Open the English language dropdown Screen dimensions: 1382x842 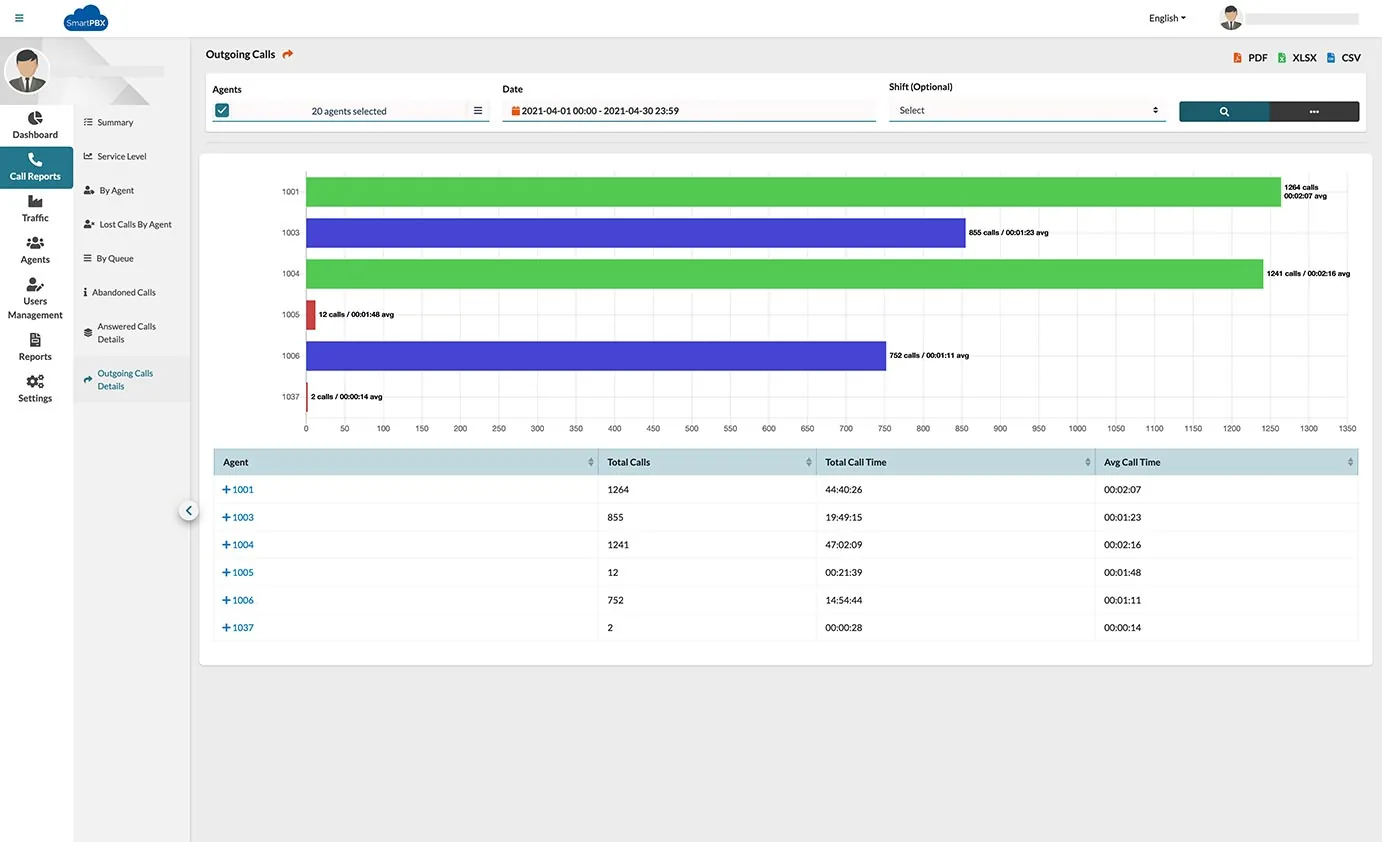1167,18
